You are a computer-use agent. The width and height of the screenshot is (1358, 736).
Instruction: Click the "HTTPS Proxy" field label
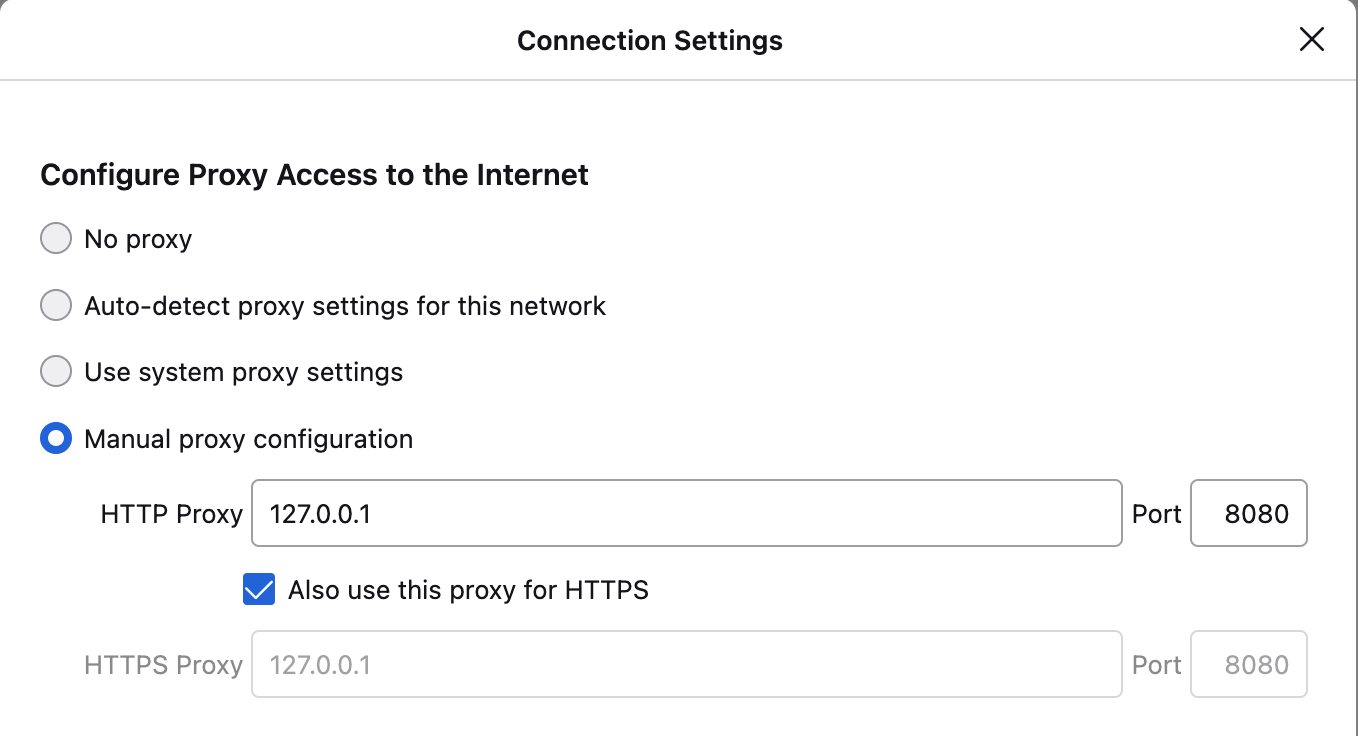coord(164,665)
